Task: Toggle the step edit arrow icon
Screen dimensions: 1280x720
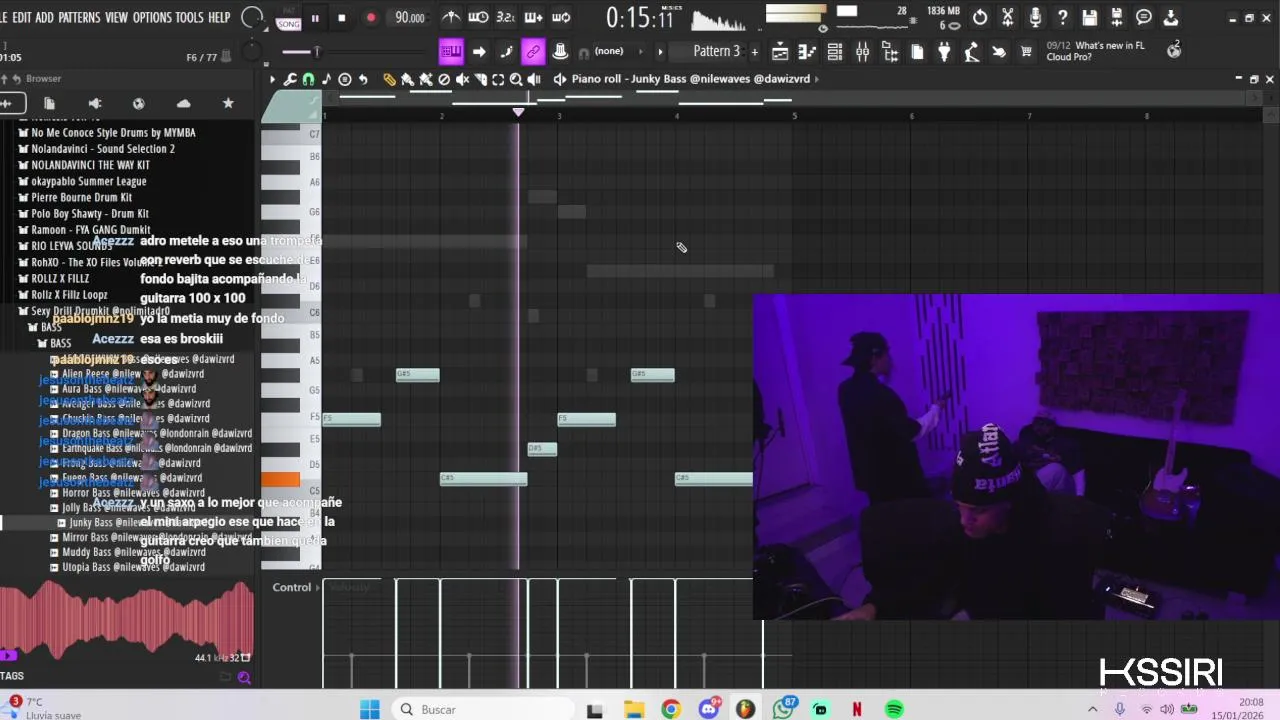Action: click(x=479, y=52)
